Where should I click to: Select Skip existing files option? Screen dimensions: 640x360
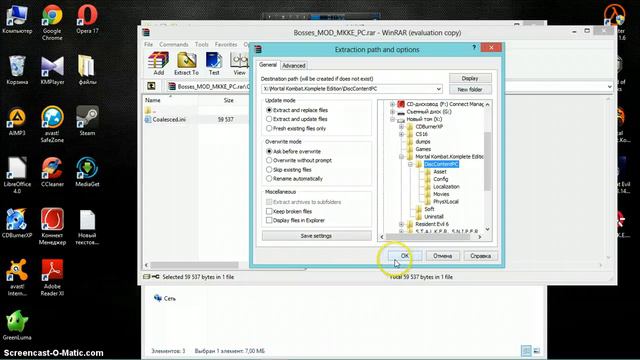click(x=289, y=170)
